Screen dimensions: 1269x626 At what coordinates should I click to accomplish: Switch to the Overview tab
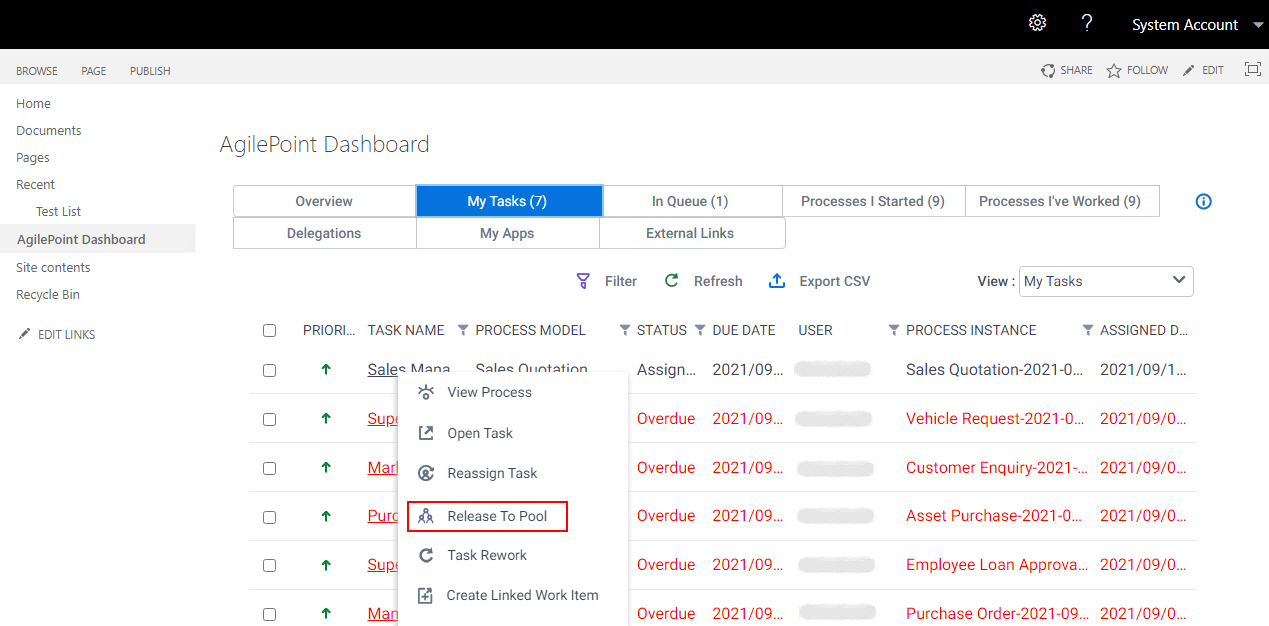(324, 201)
